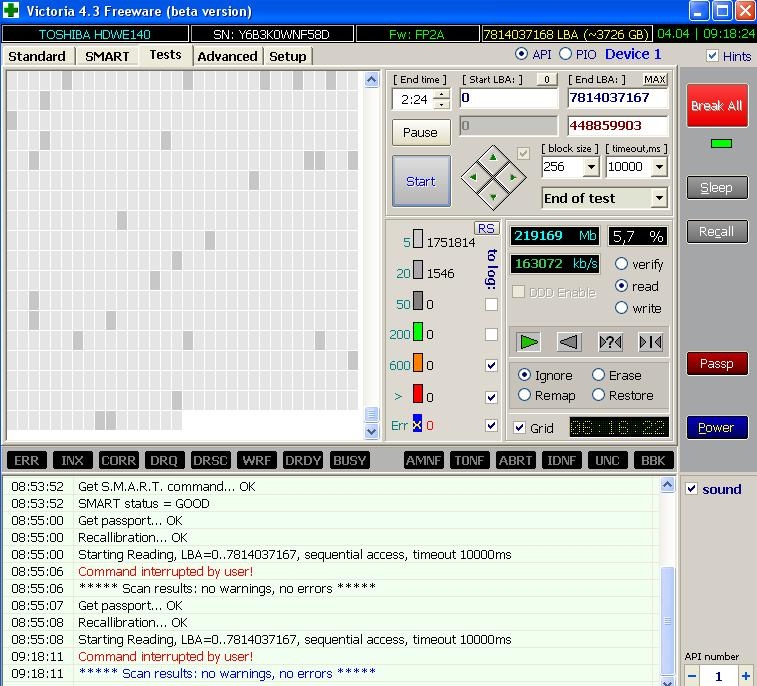The width and height of the screenshot is (757, 686).
Task: Click the DRSC status indicator
Action: point(210,461)
